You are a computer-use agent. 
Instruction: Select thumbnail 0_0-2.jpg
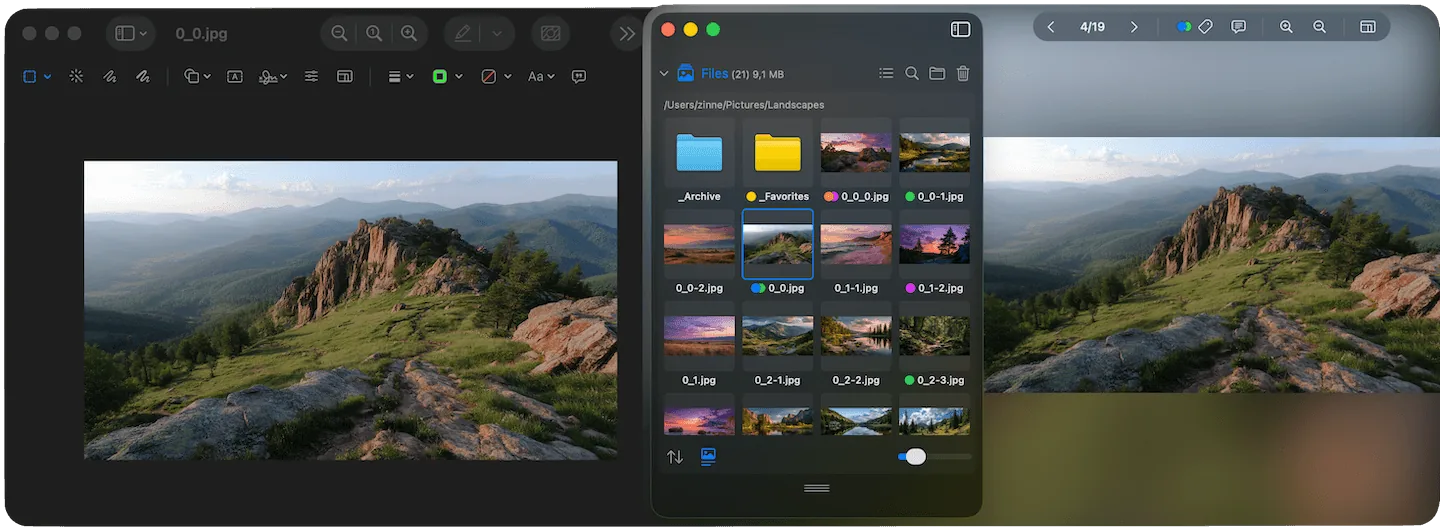pyautogui.click(x=699, y=244)
